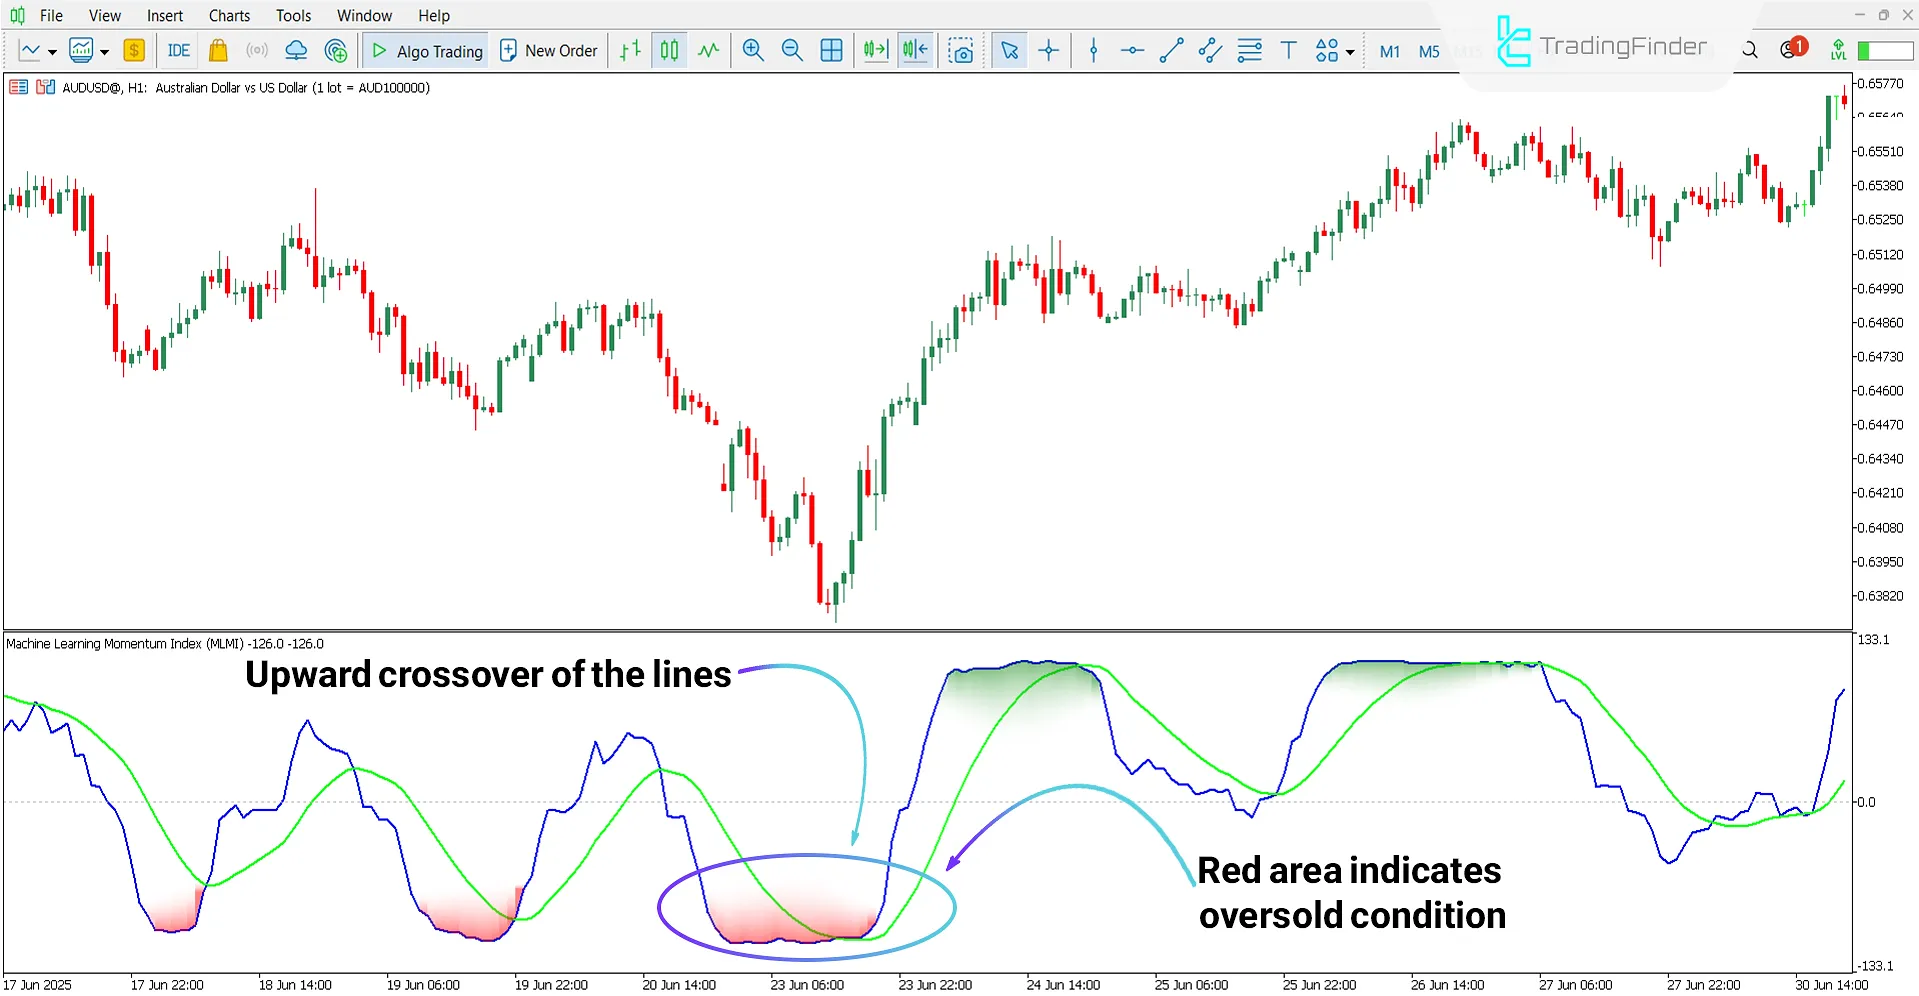Select the Crosshair tool
The image size is (1919, 996).
tap(1049, 50)
